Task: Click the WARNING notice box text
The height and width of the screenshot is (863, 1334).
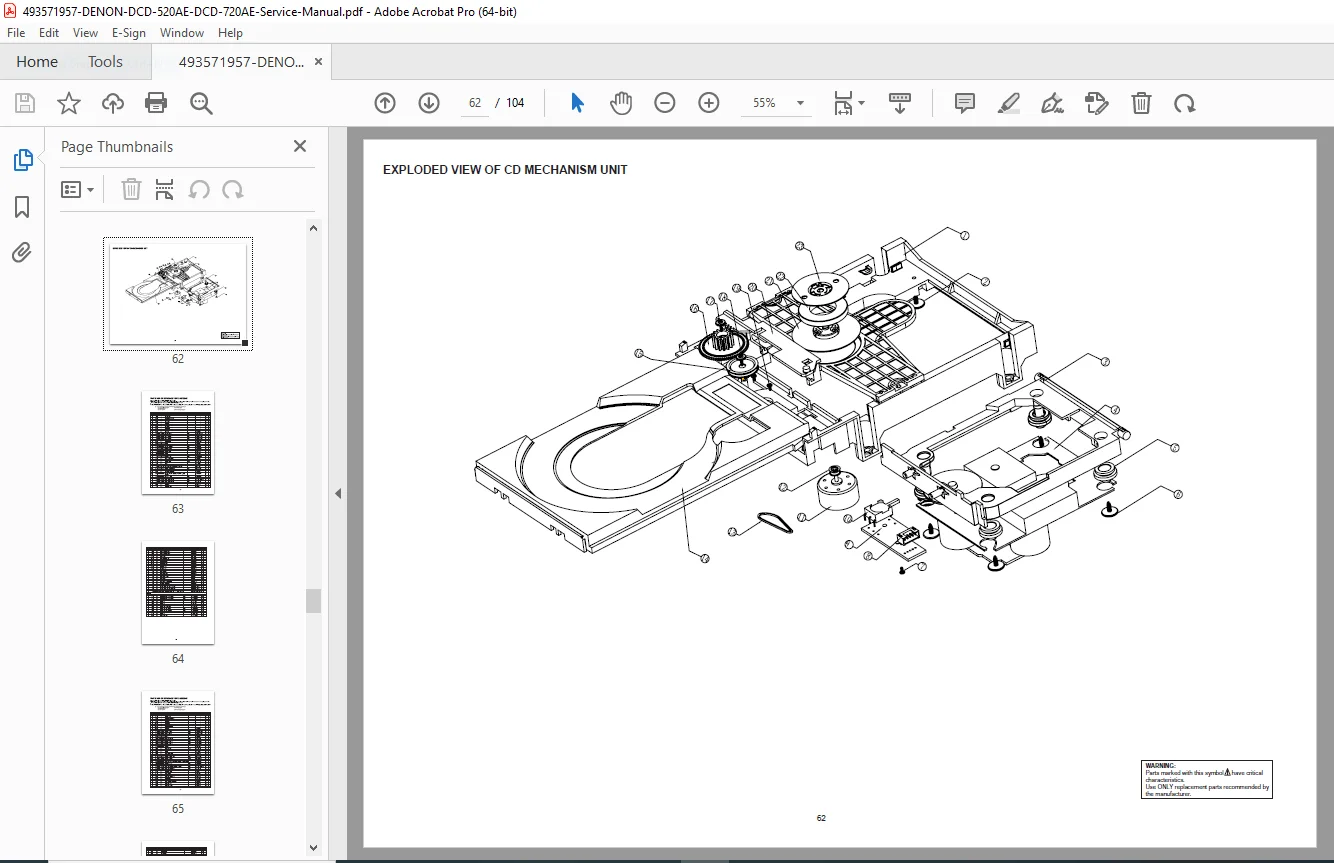Action: [1207, 779]
